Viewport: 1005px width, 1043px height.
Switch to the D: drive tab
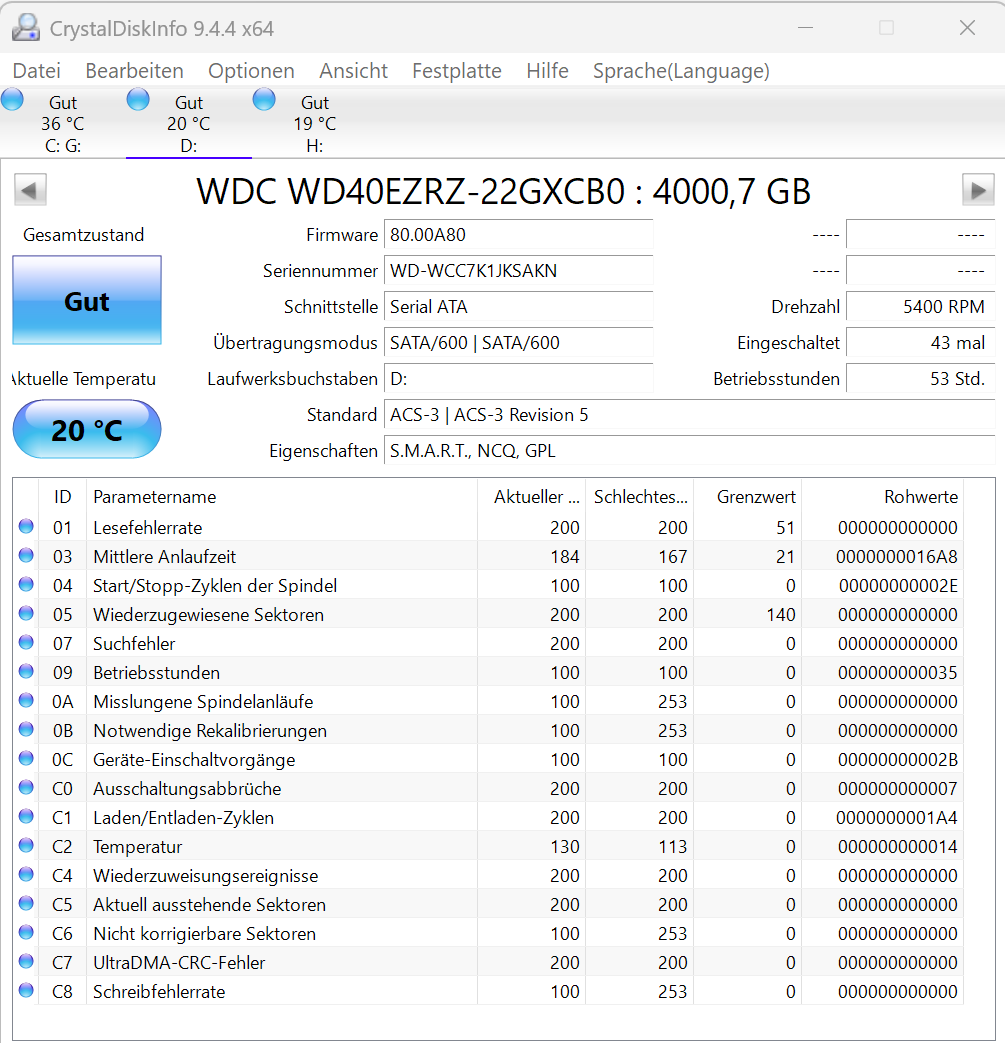(x=188, y=124)
